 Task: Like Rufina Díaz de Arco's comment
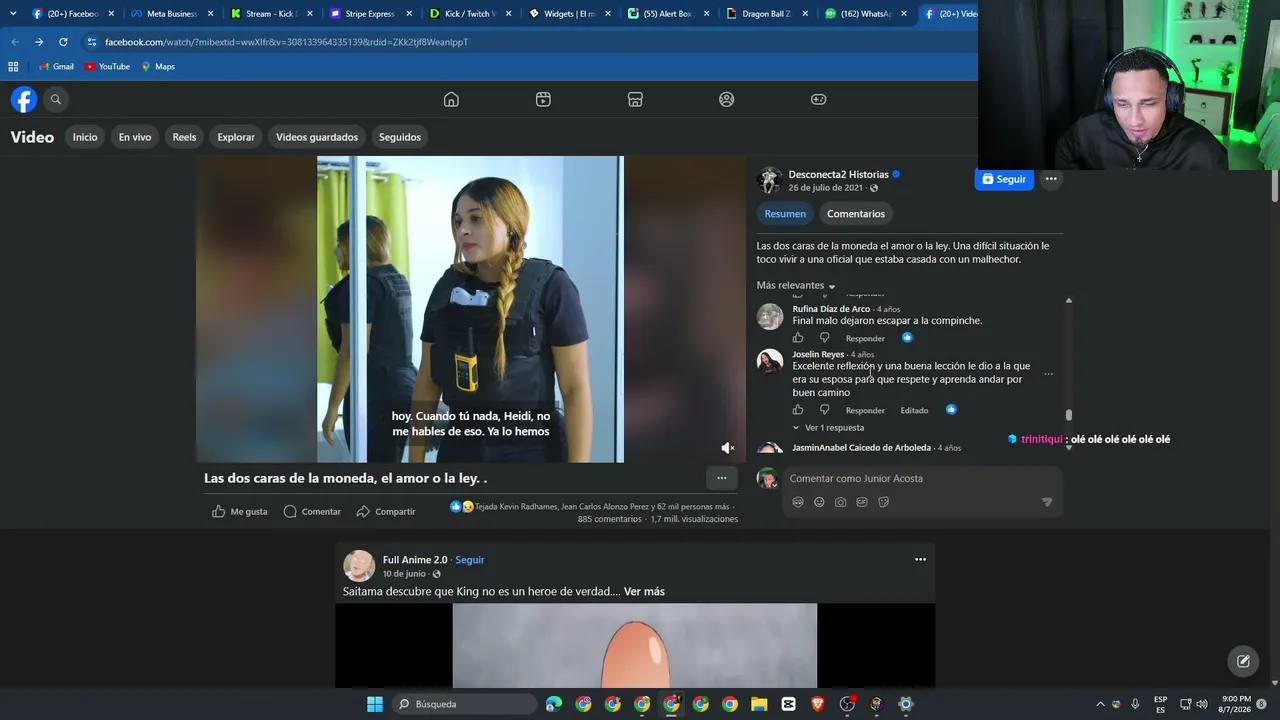click(798, 338)
